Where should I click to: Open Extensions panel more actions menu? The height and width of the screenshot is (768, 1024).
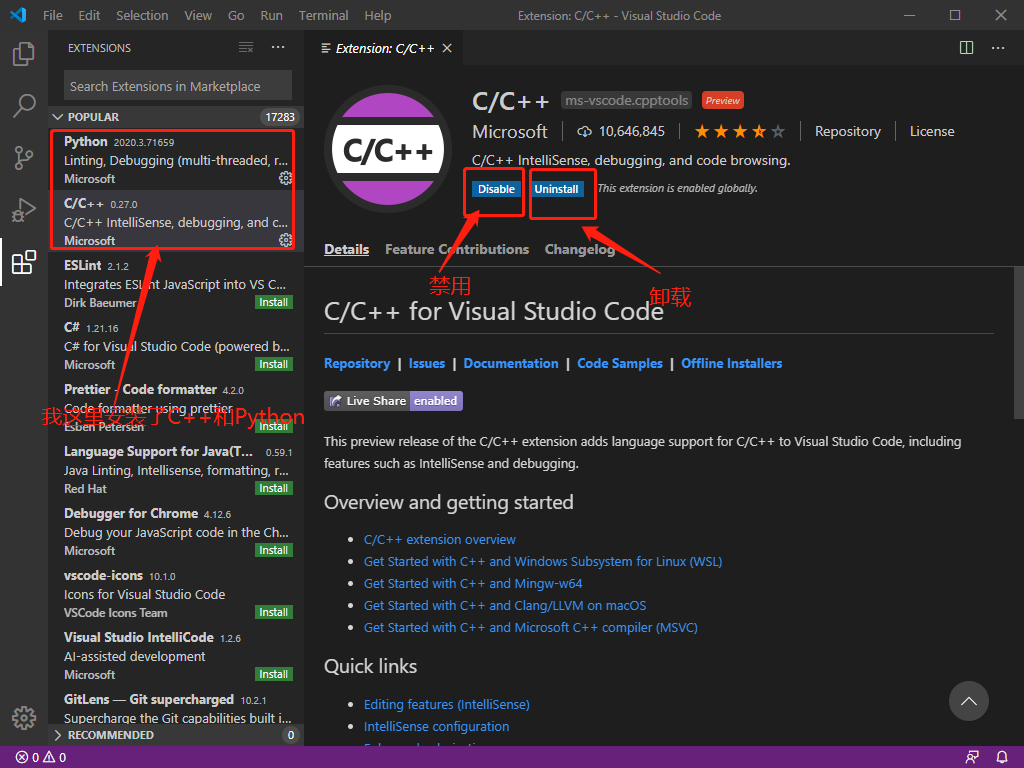(278, 48)
